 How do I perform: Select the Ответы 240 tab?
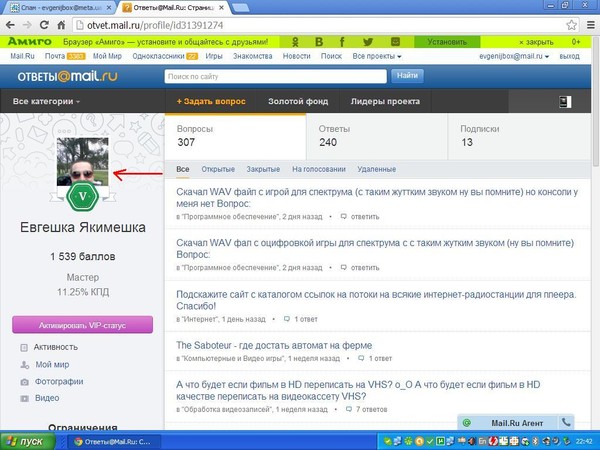click(377, 137)
